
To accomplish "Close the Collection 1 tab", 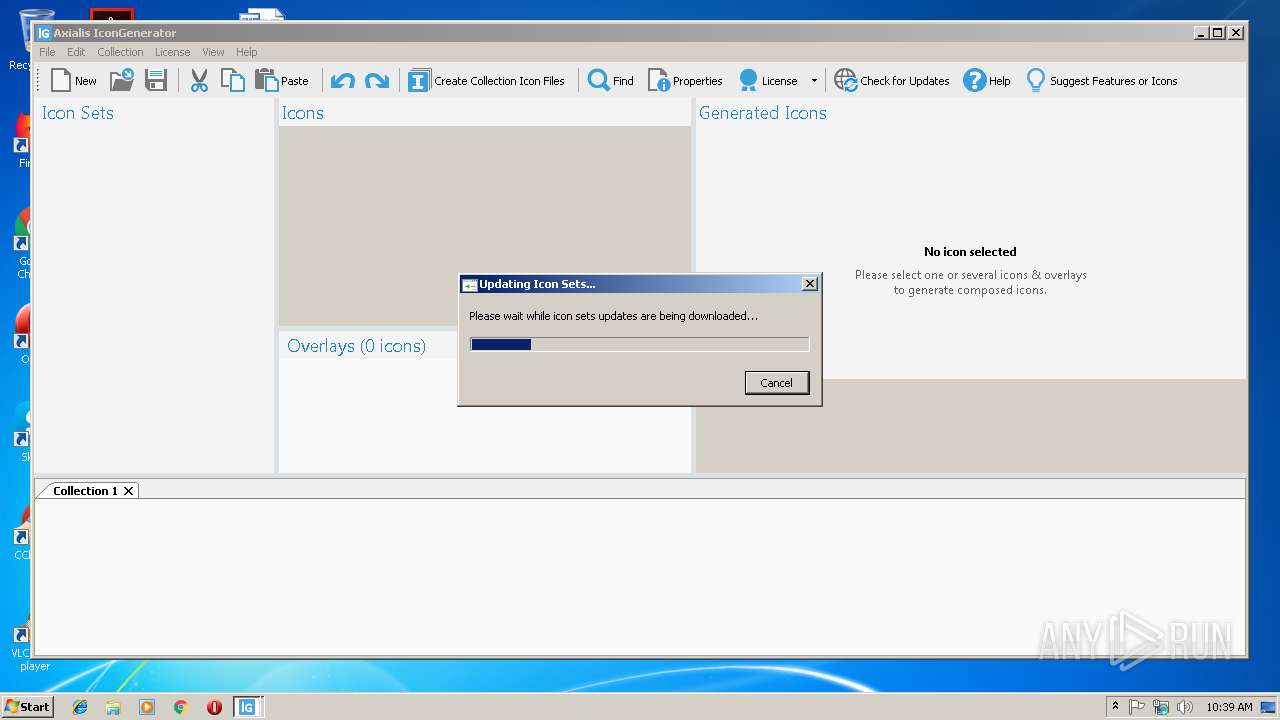I will tap(128, 491).
